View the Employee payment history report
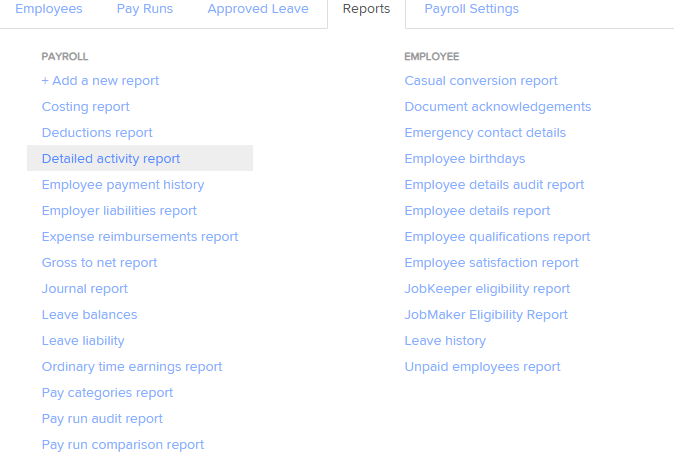 tap(123, 185)
